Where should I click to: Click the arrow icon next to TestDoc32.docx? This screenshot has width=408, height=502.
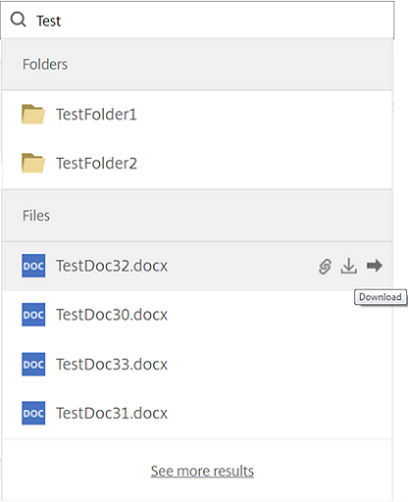pyautogui.click(x=374, y=266)
